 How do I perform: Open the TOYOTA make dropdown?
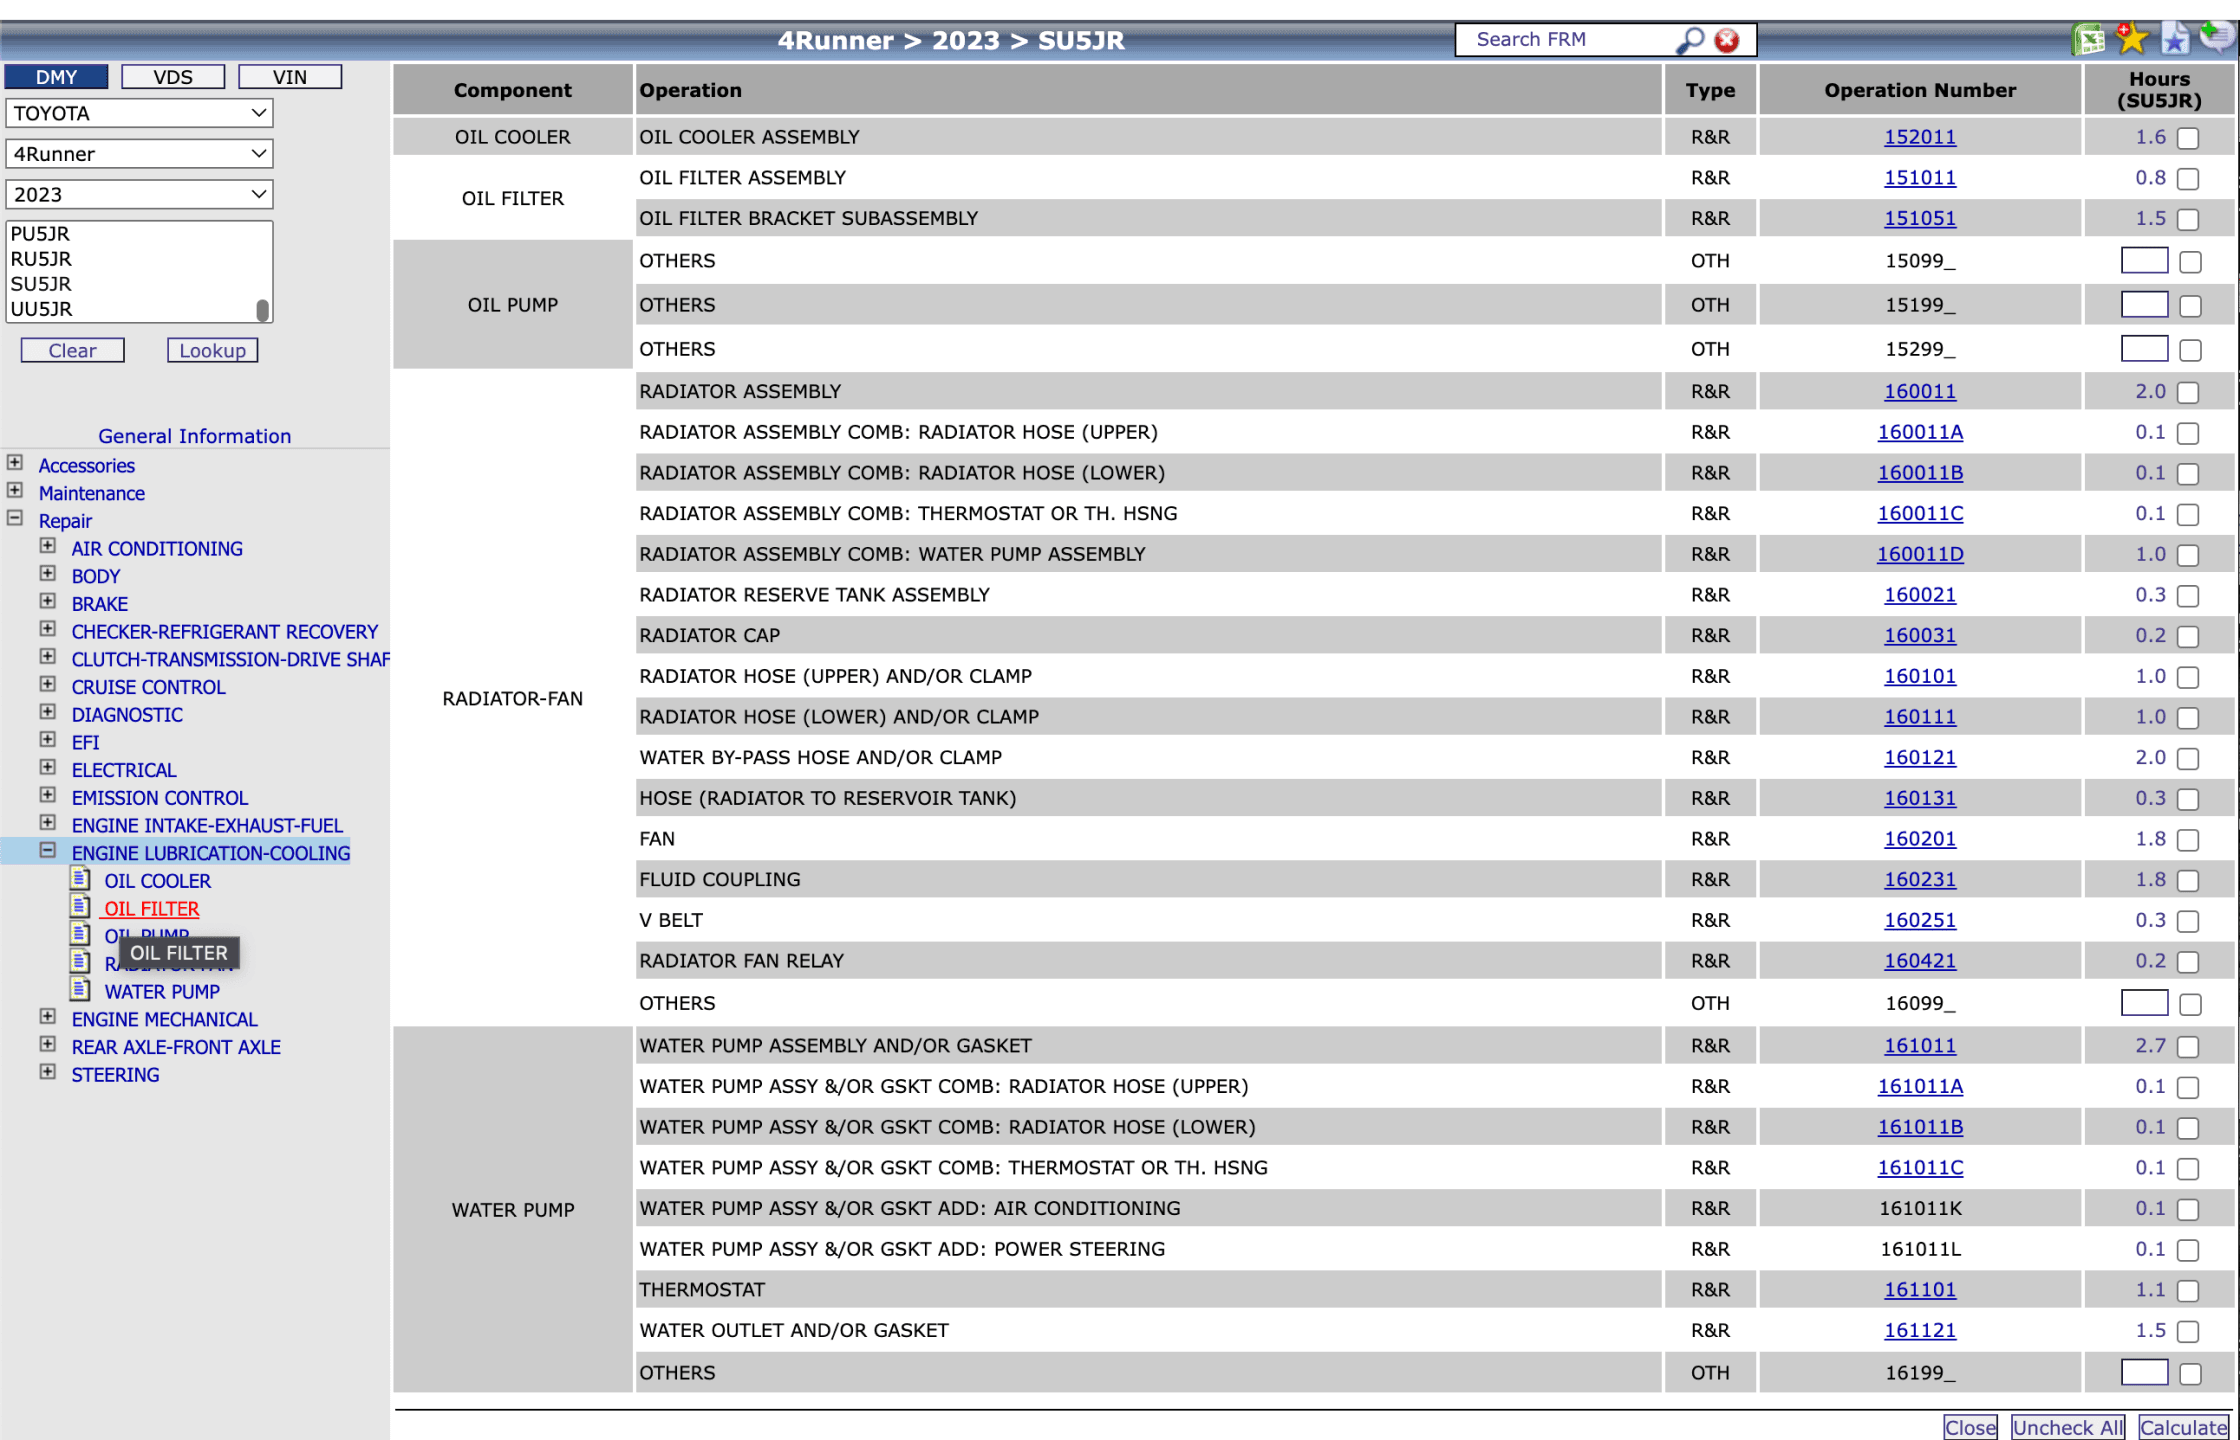point(139,113)
